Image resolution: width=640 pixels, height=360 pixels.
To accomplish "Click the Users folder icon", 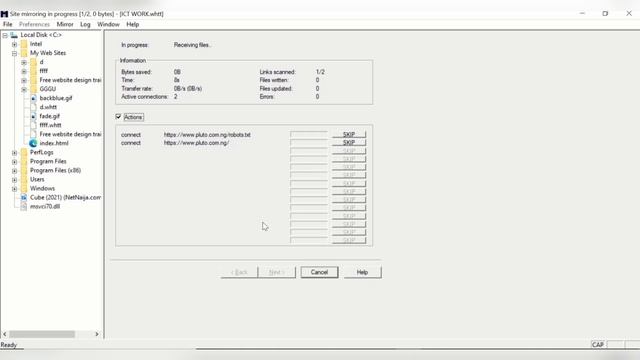I will click(x=24, y=179).
